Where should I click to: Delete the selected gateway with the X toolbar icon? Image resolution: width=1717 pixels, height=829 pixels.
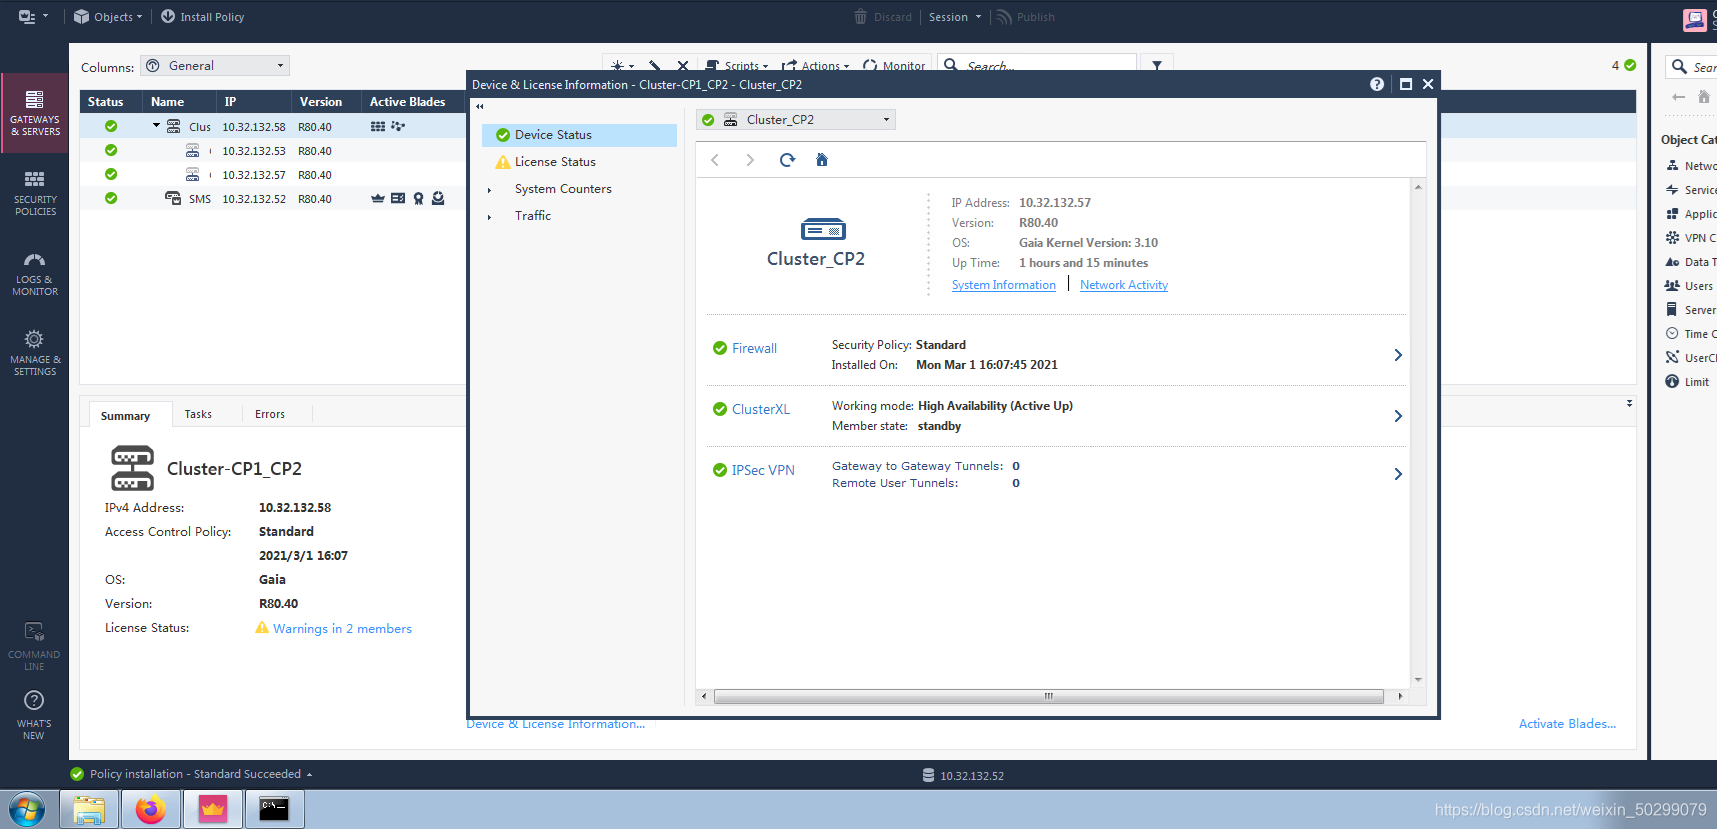[x=683, y=66]
